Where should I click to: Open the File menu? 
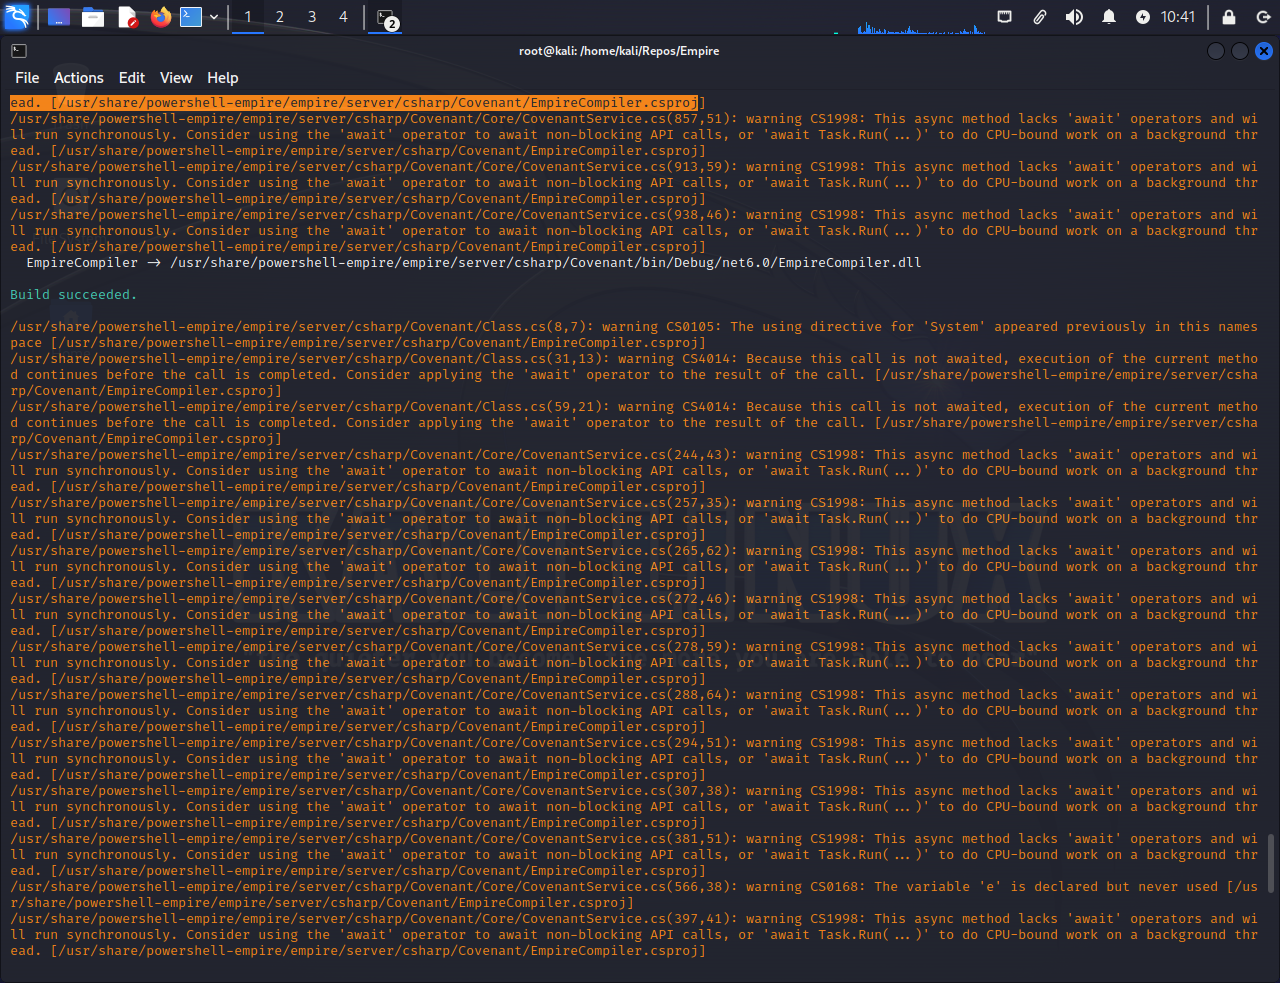coord(27,78)
